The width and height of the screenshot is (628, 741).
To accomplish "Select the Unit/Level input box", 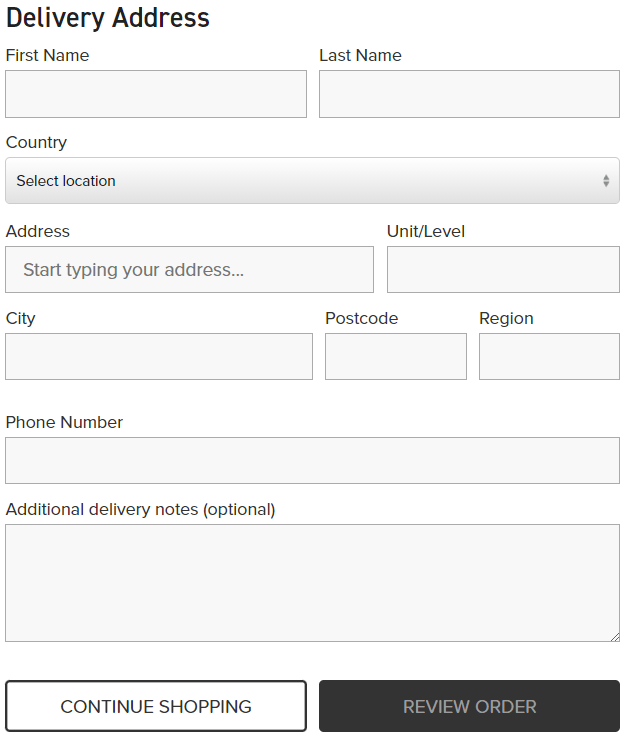I will [503, 270].
